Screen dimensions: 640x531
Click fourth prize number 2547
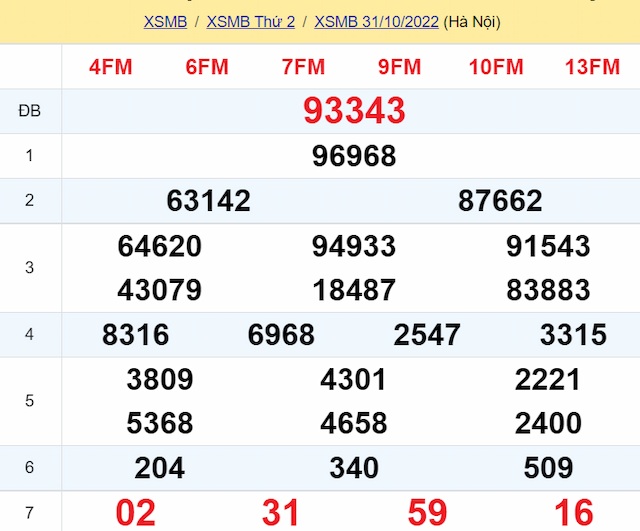coord(427,334)
